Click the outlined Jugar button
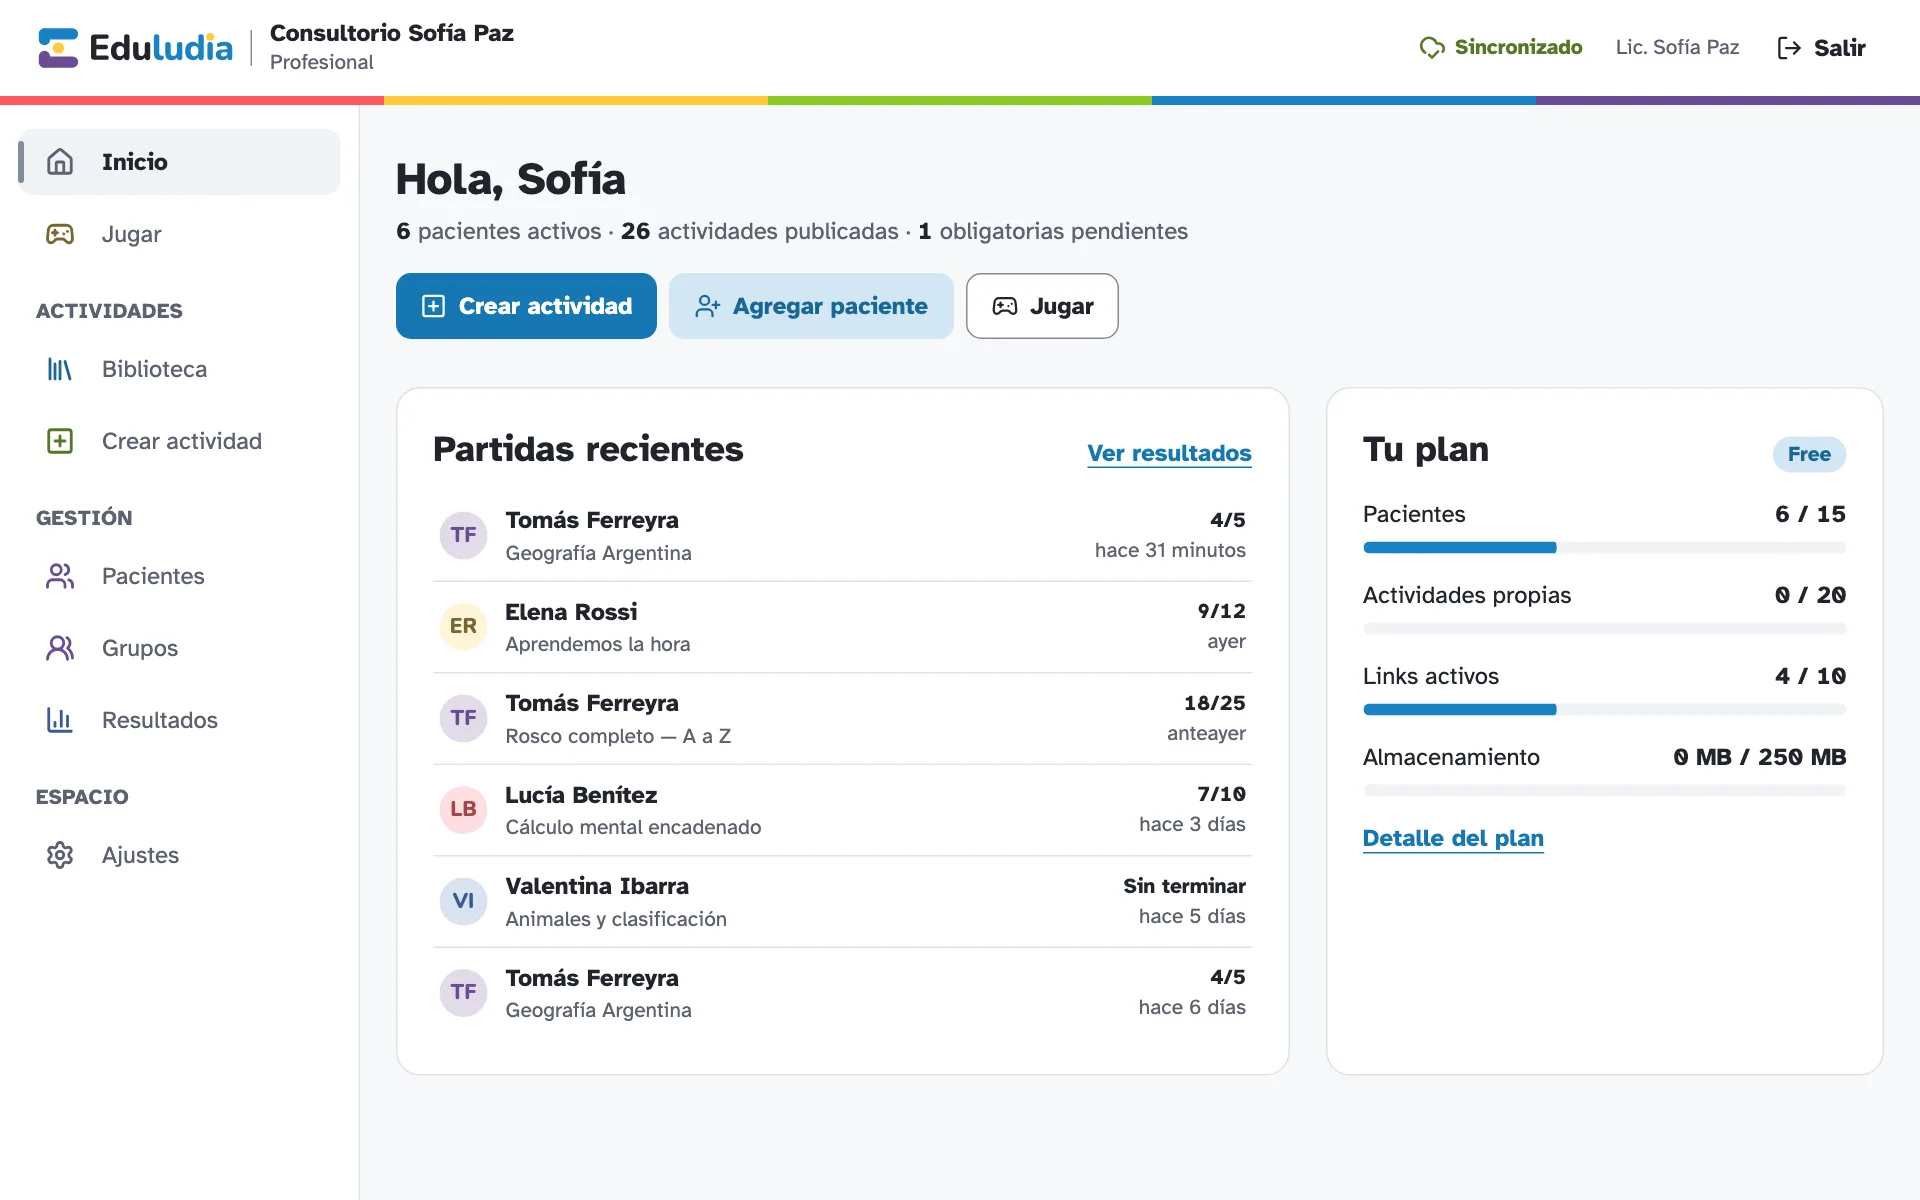Image resolution: width=1920 pixels, height=1200 pixels. coord(1042,306)
